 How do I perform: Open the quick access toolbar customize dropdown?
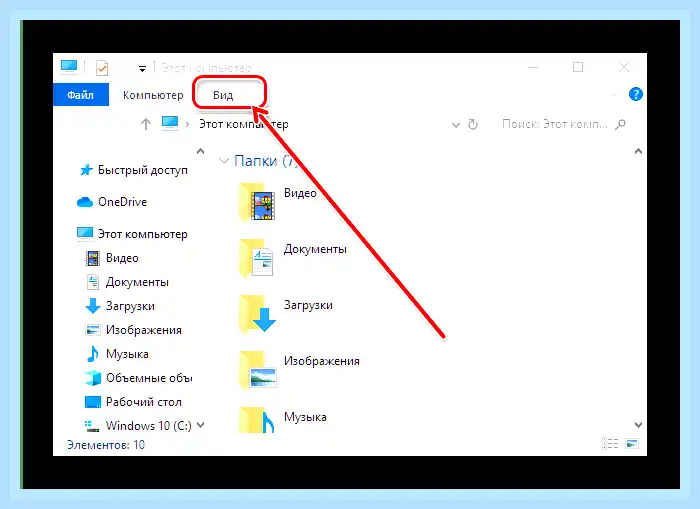[142, 69]
